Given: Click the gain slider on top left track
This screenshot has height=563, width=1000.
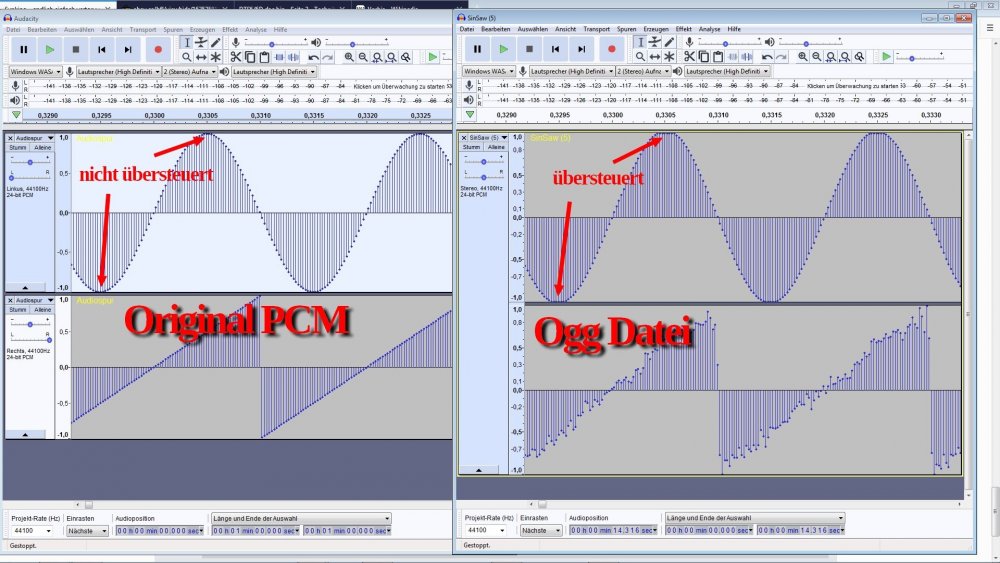Looking at the screenshot, I should click(x=29, y=161).
